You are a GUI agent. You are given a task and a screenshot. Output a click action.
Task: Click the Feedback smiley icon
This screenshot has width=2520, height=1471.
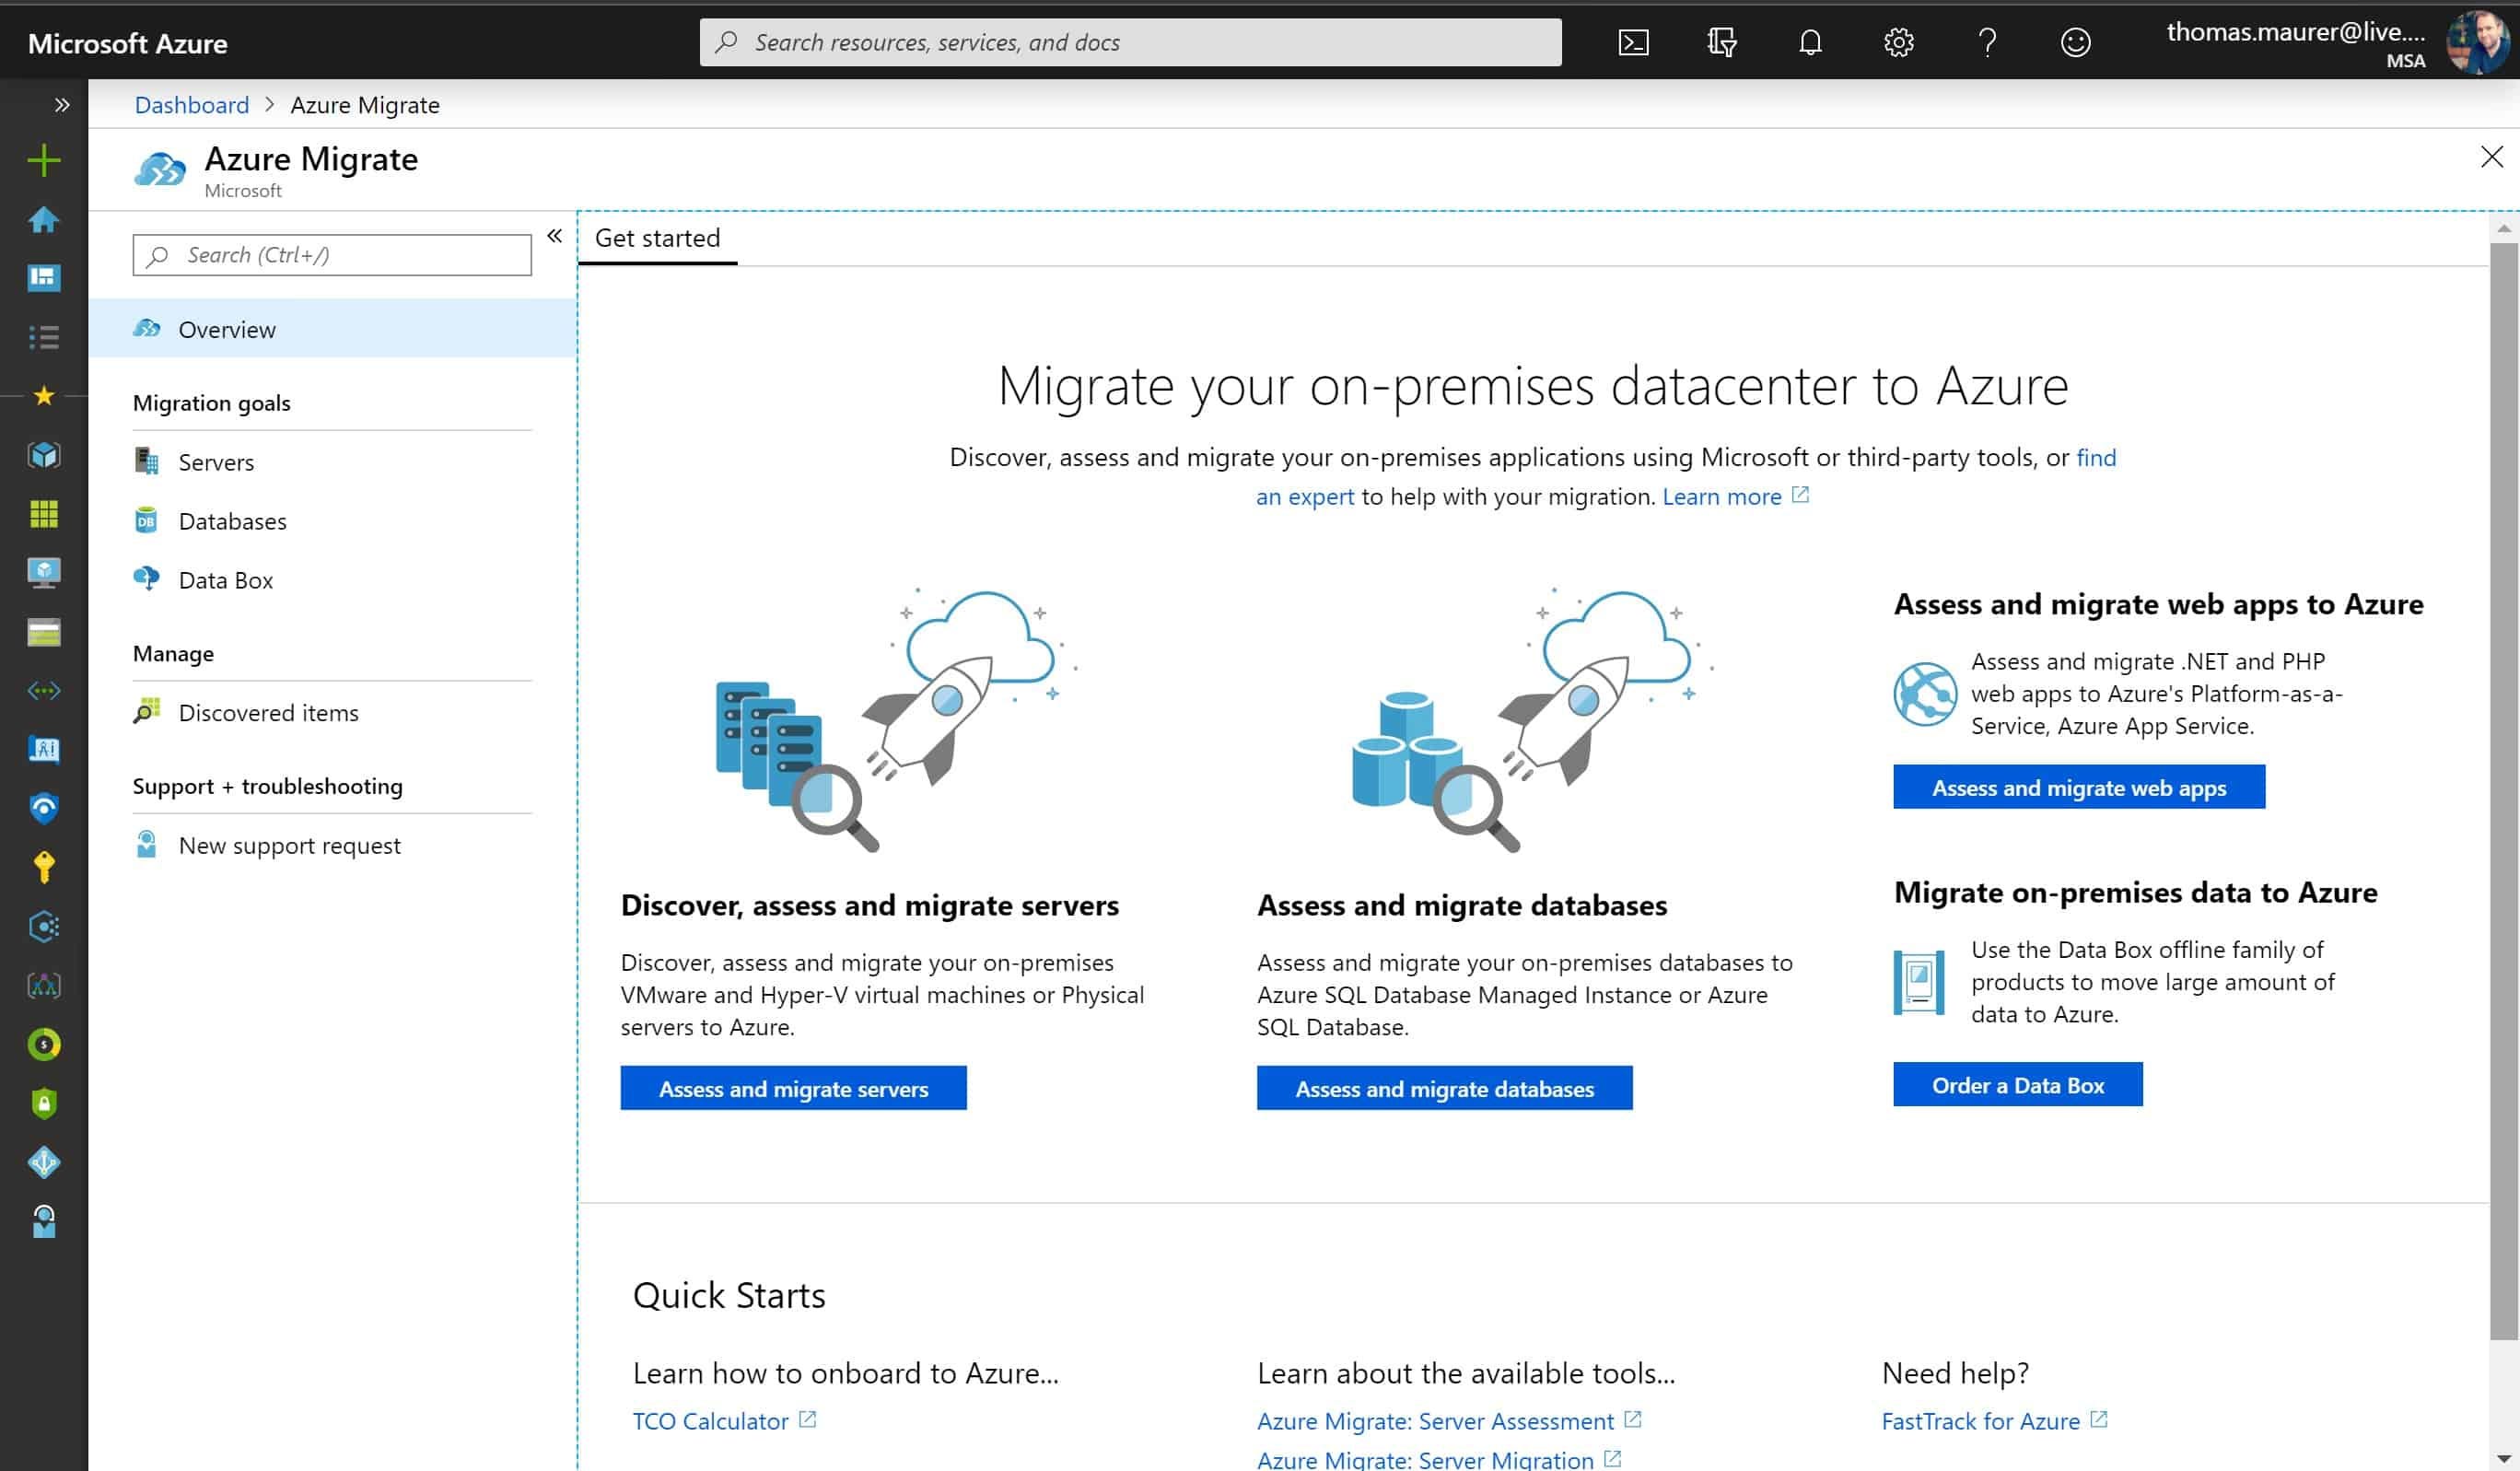(x=2075, y=42)
